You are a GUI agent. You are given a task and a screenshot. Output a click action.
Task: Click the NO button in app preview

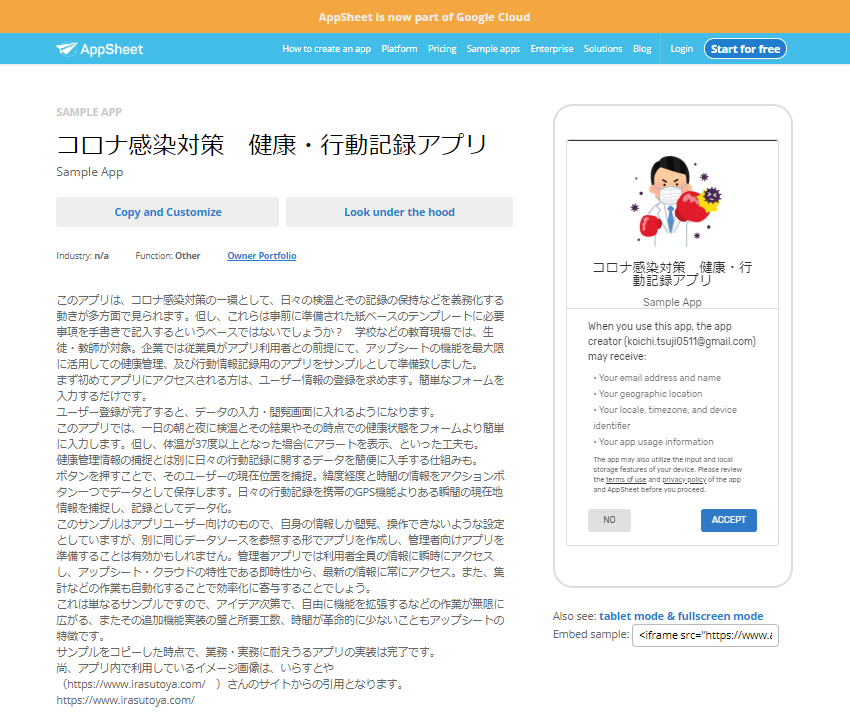click(609, 520)
